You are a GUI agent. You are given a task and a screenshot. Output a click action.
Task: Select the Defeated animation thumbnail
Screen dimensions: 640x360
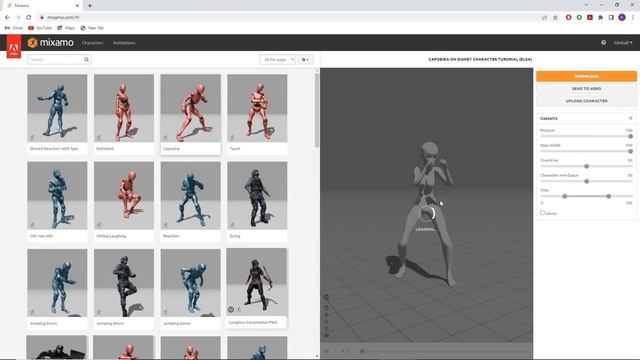(x=124, y=108)
